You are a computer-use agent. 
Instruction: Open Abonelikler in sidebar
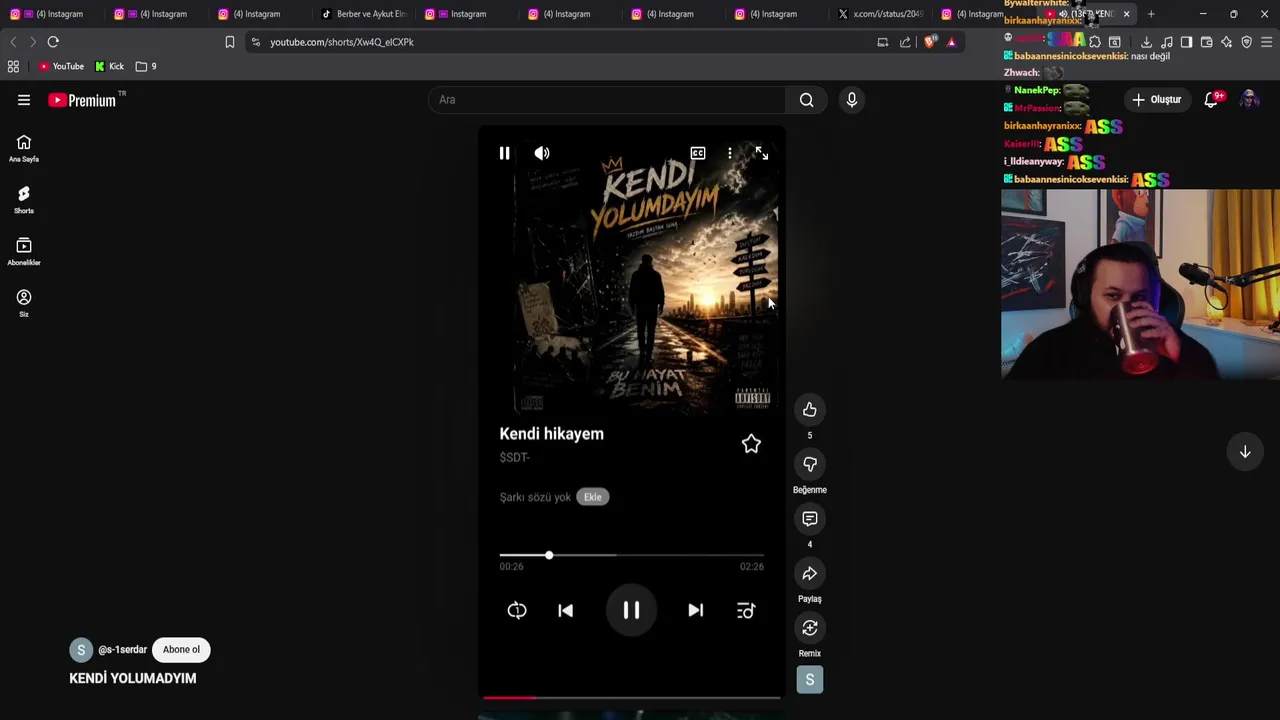(x=24, y=252)
